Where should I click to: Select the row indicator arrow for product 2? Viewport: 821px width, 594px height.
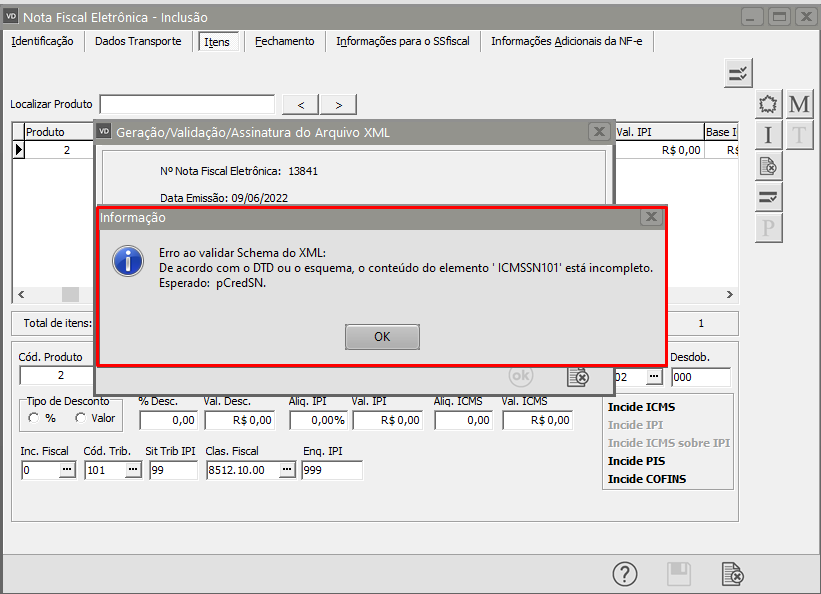(x=18, y=150)
